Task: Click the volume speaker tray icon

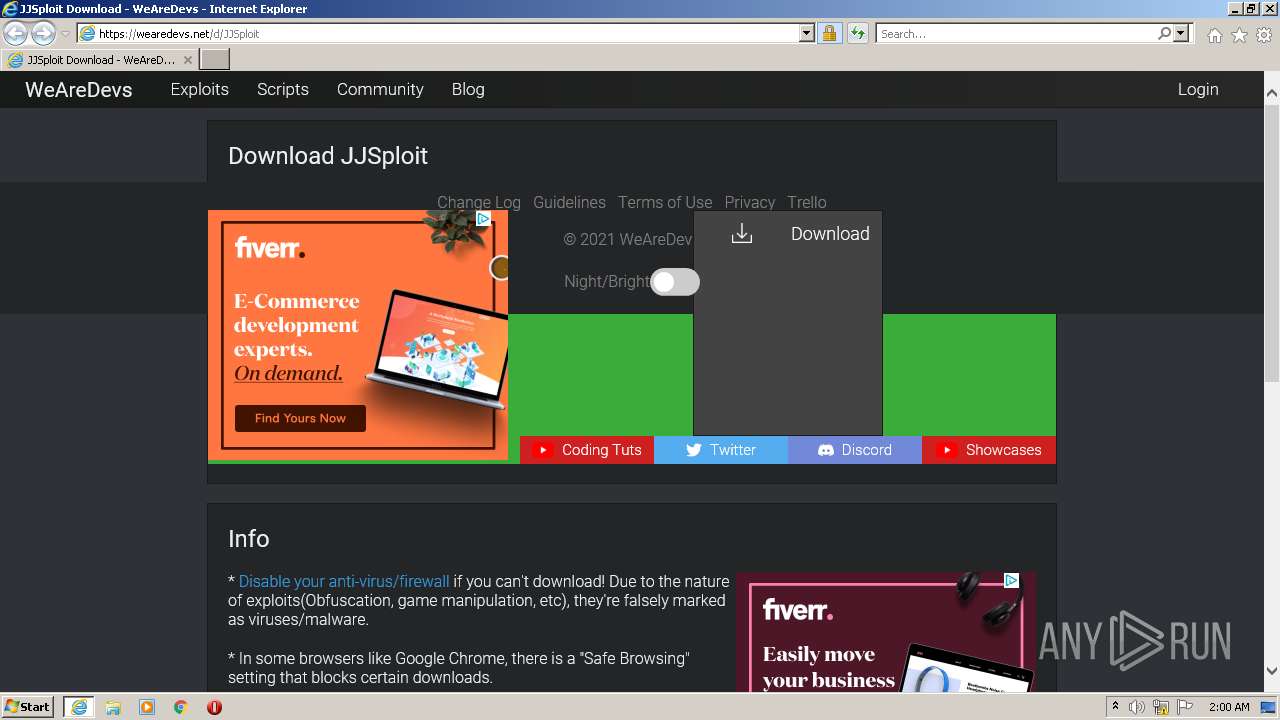Action: point(1136,707)
